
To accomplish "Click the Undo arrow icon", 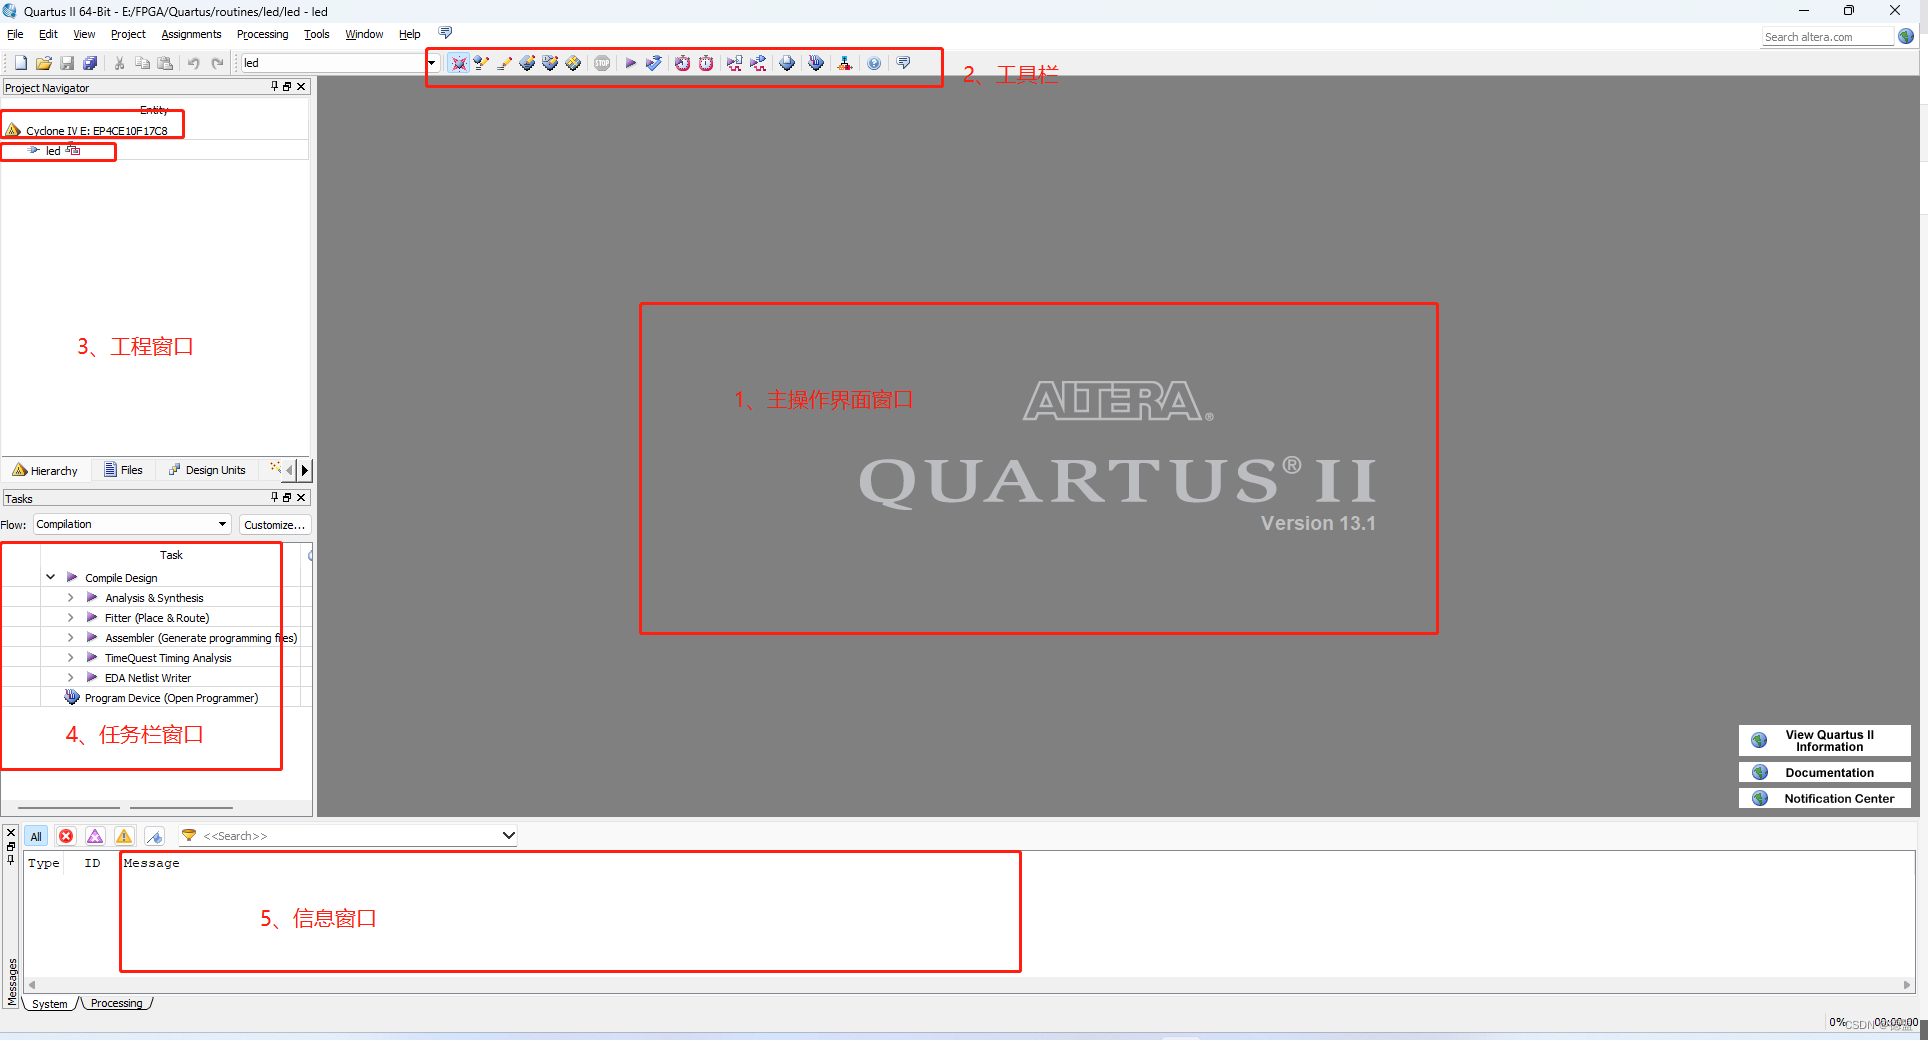I will (x=194, y=63).
